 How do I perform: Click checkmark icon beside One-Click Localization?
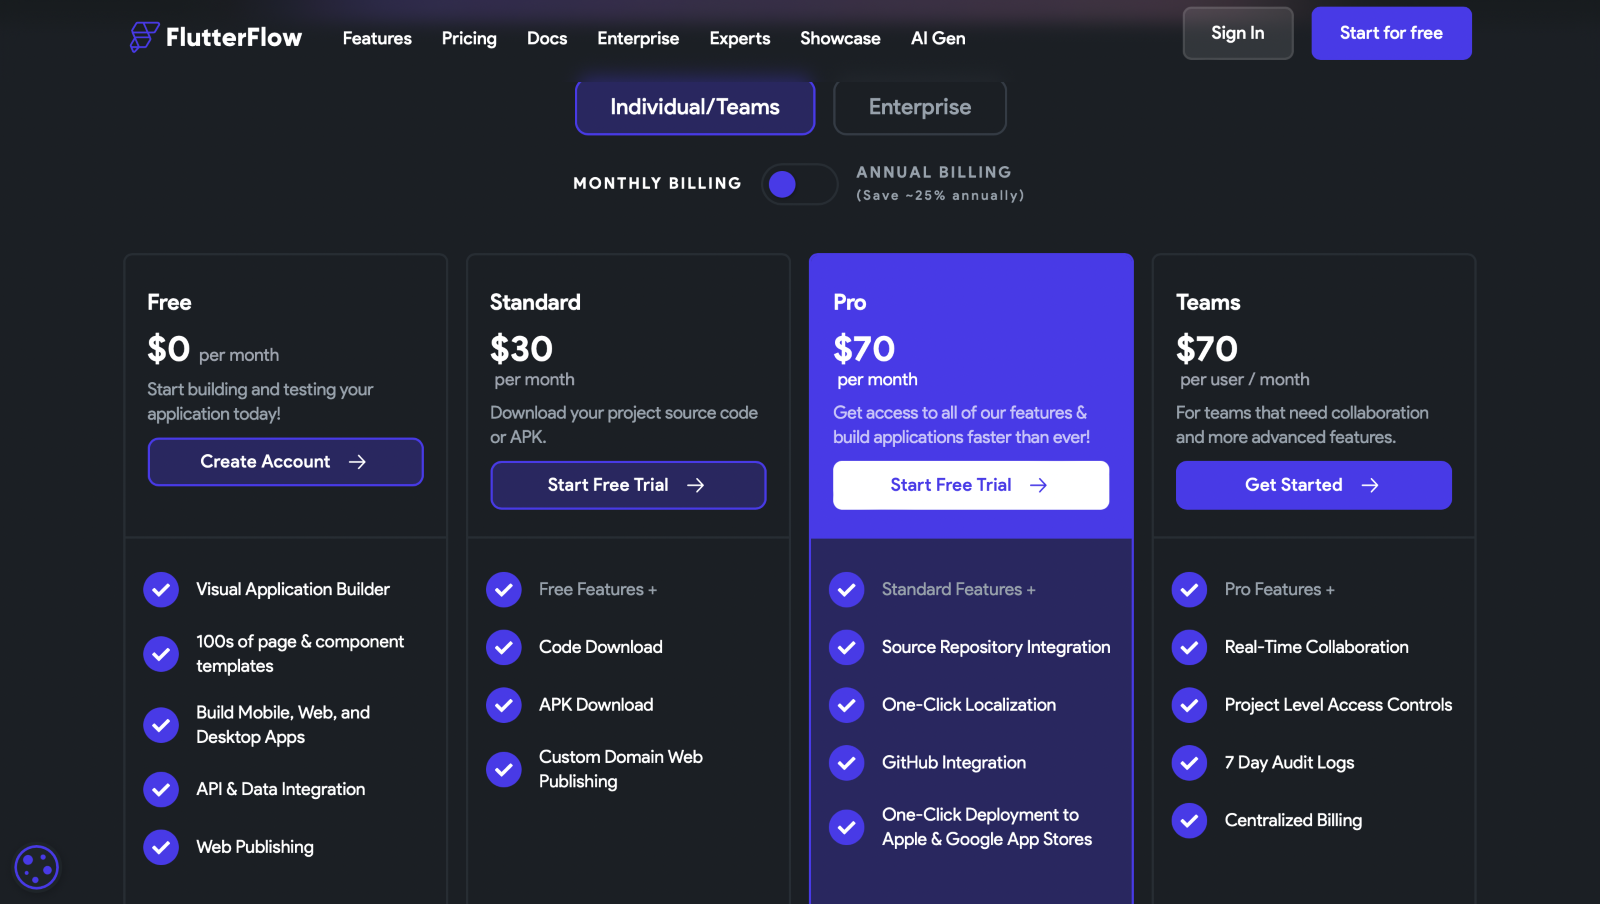tap(847, 705)
